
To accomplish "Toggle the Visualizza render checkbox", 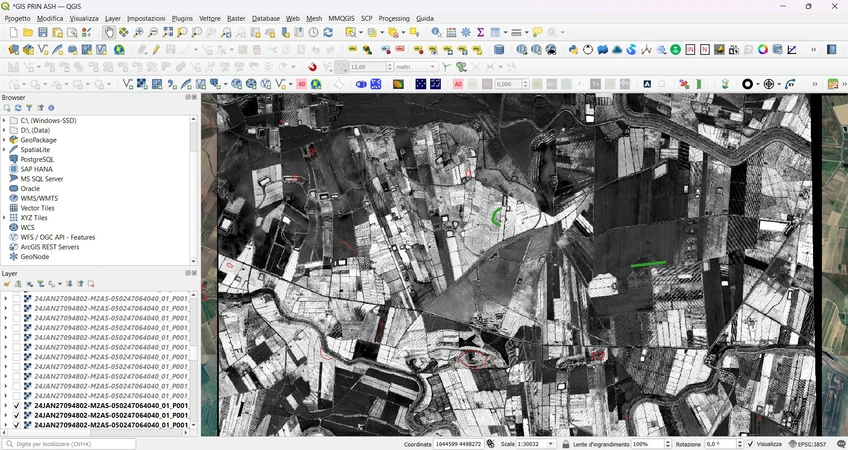I will pyautogui.click(x=750, y=444).
